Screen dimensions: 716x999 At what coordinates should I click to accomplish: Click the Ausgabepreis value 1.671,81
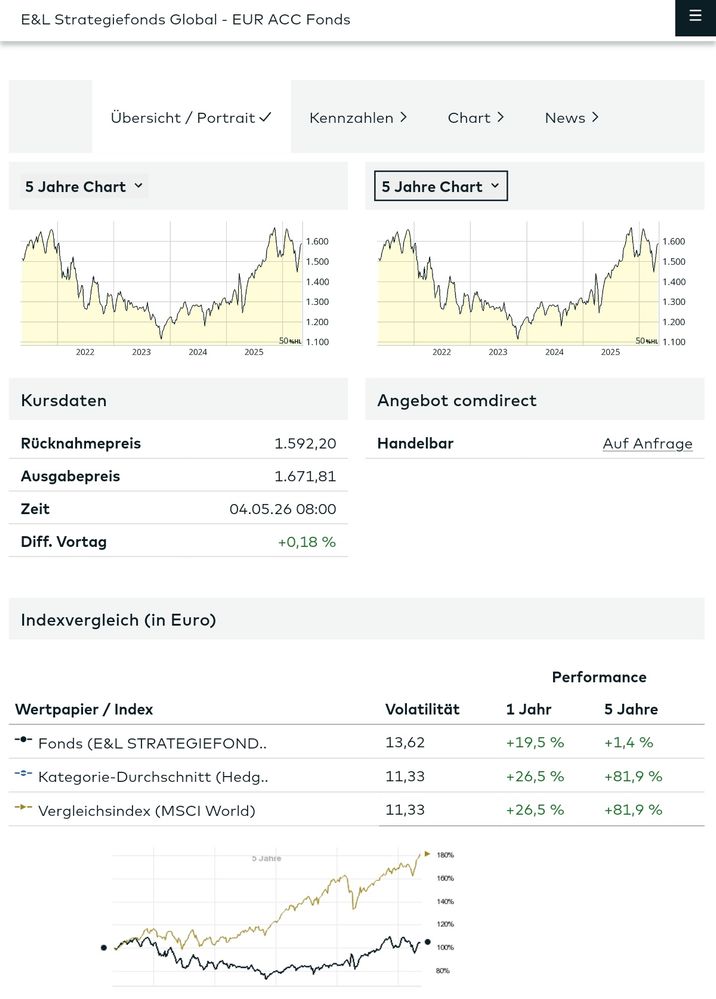click(305, 477)
